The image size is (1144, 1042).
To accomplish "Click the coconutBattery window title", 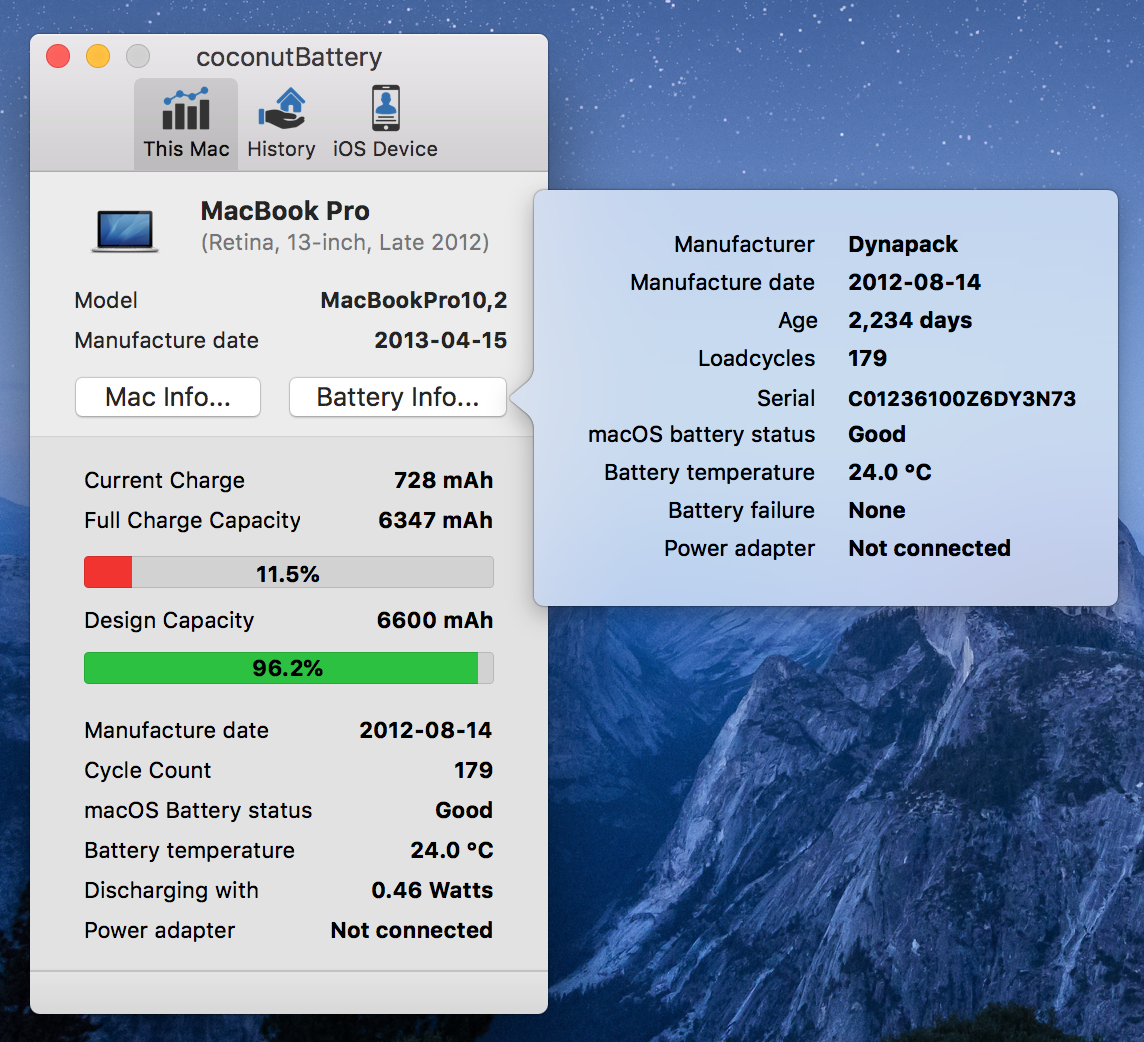I will (289, 57).
